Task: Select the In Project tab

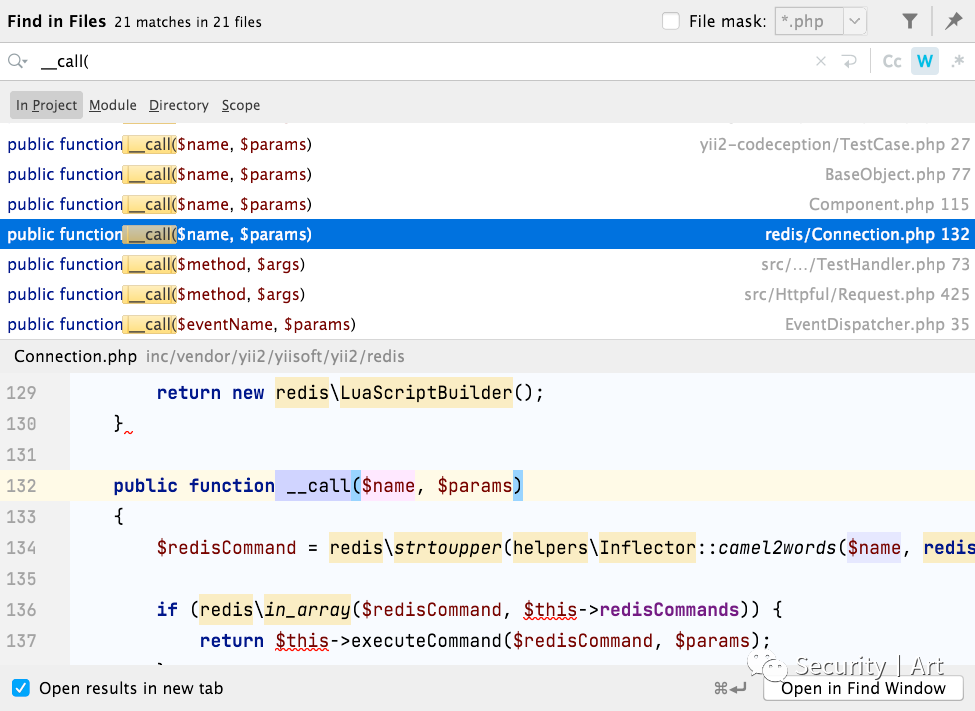Action: (x=46, y=105)
